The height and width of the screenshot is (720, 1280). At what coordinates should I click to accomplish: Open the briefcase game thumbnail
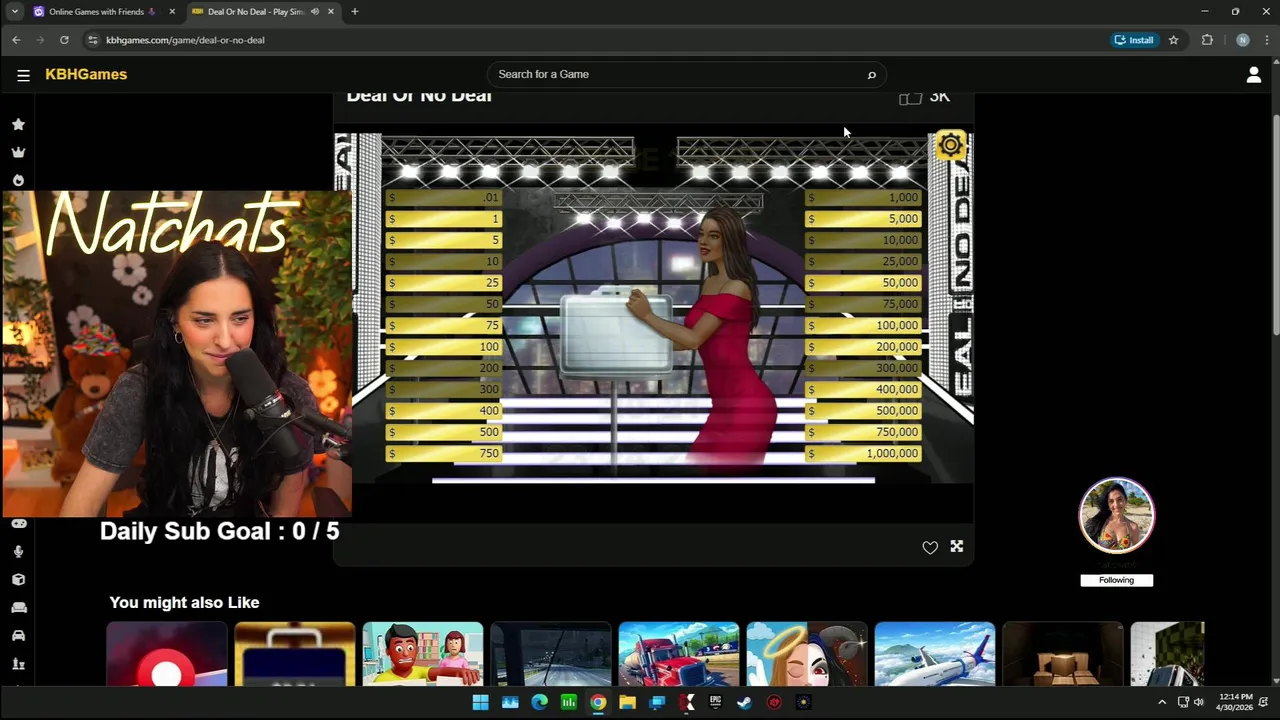click(x=295, y=654)
